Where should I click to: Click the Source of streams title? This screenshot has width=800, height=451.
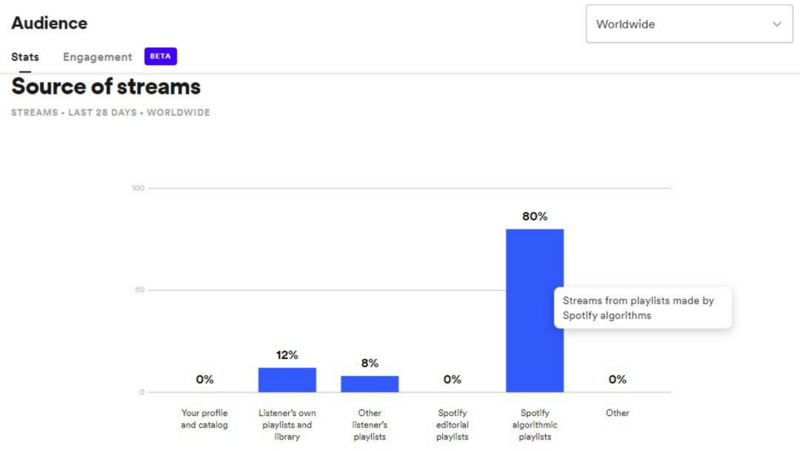tap(106, 86)
